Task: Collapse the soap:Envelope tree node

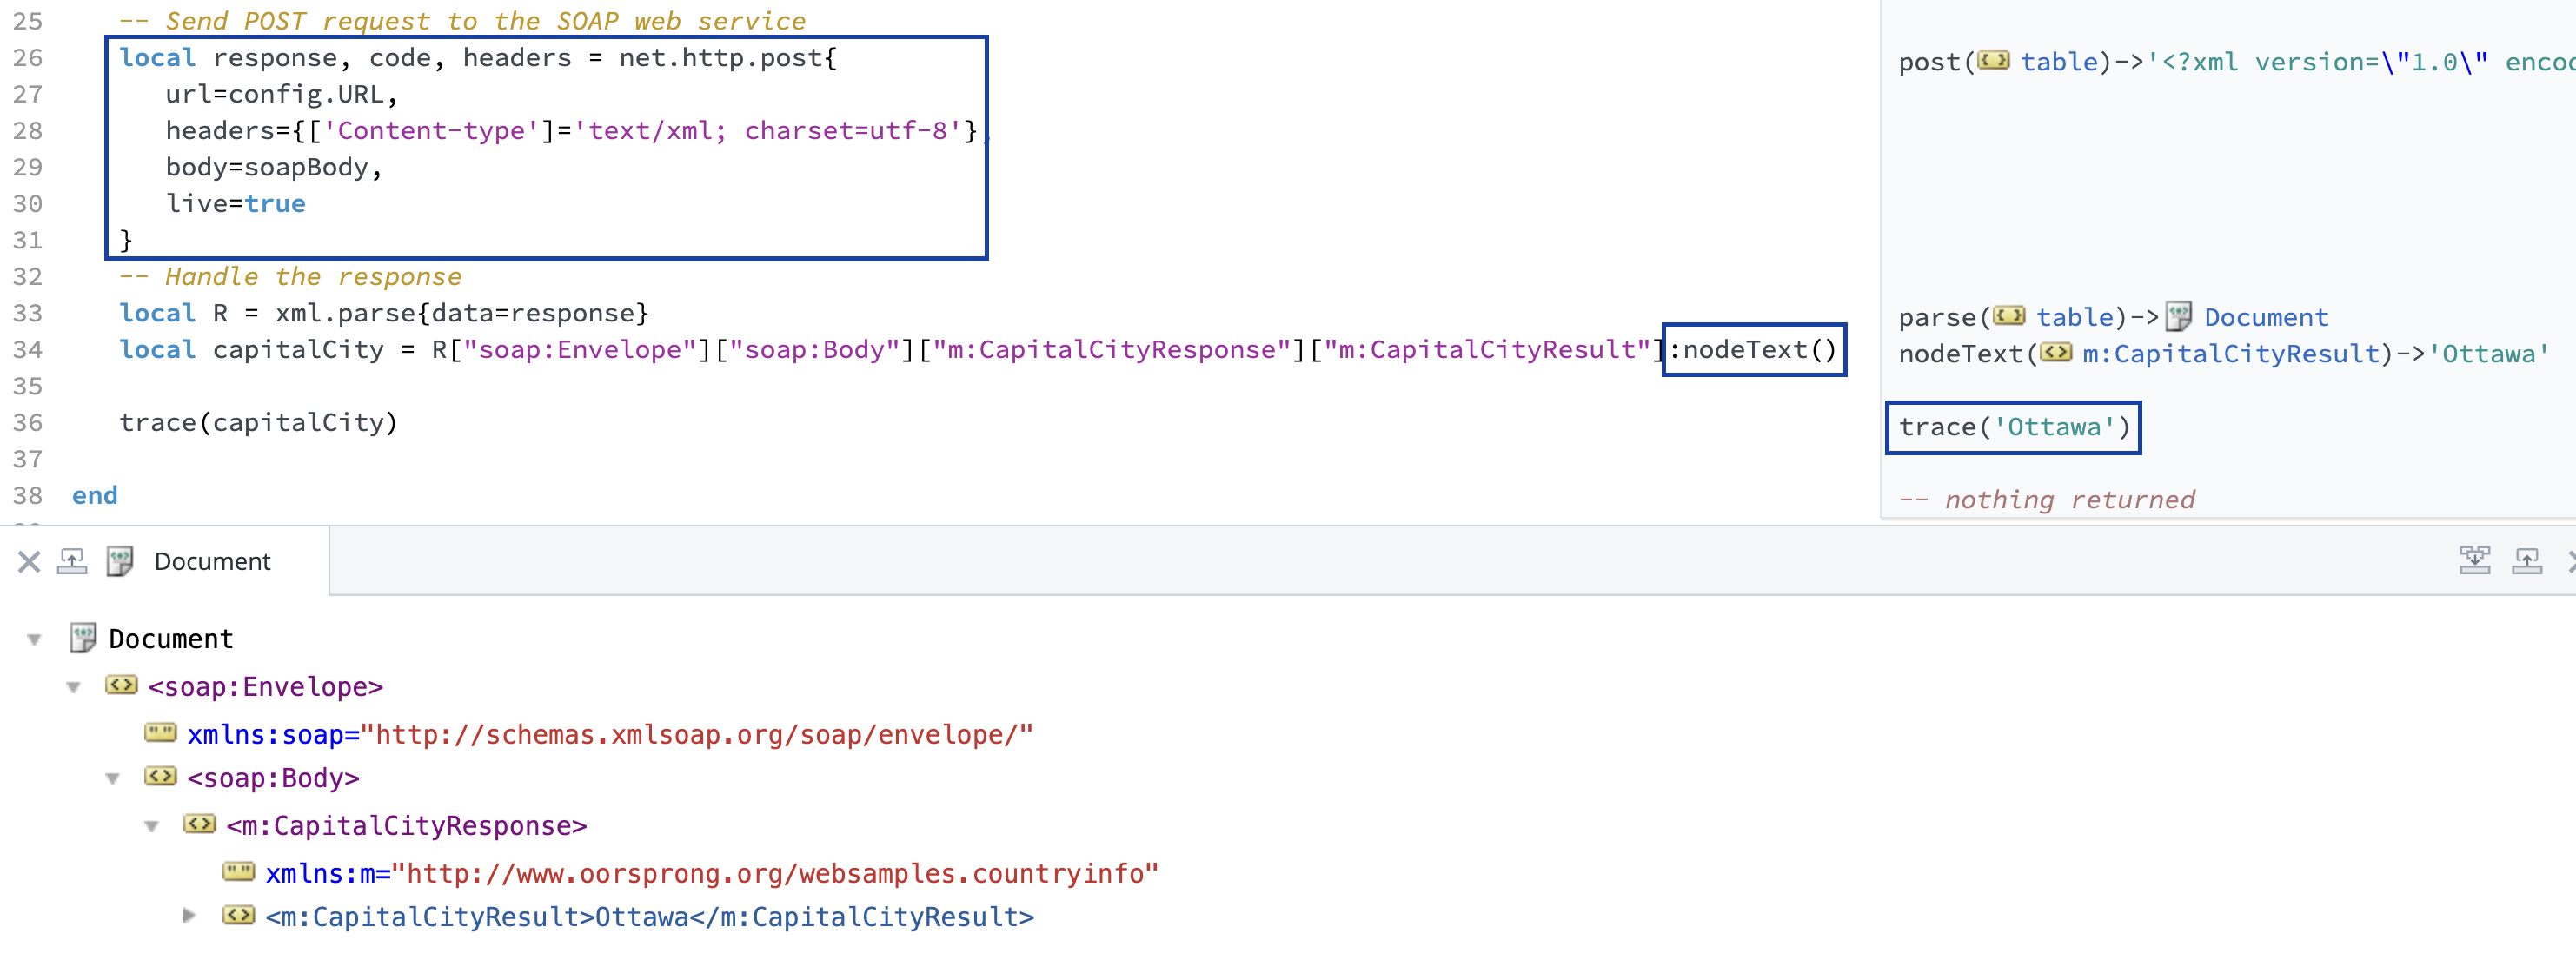Action: click(73, 688)
